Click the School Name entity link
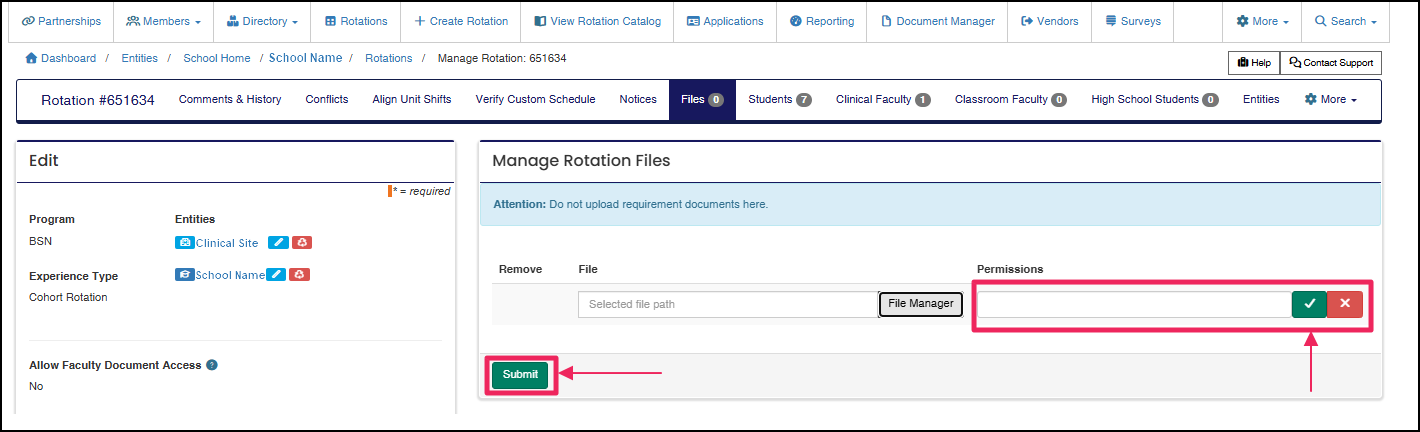 coord(230,275)
